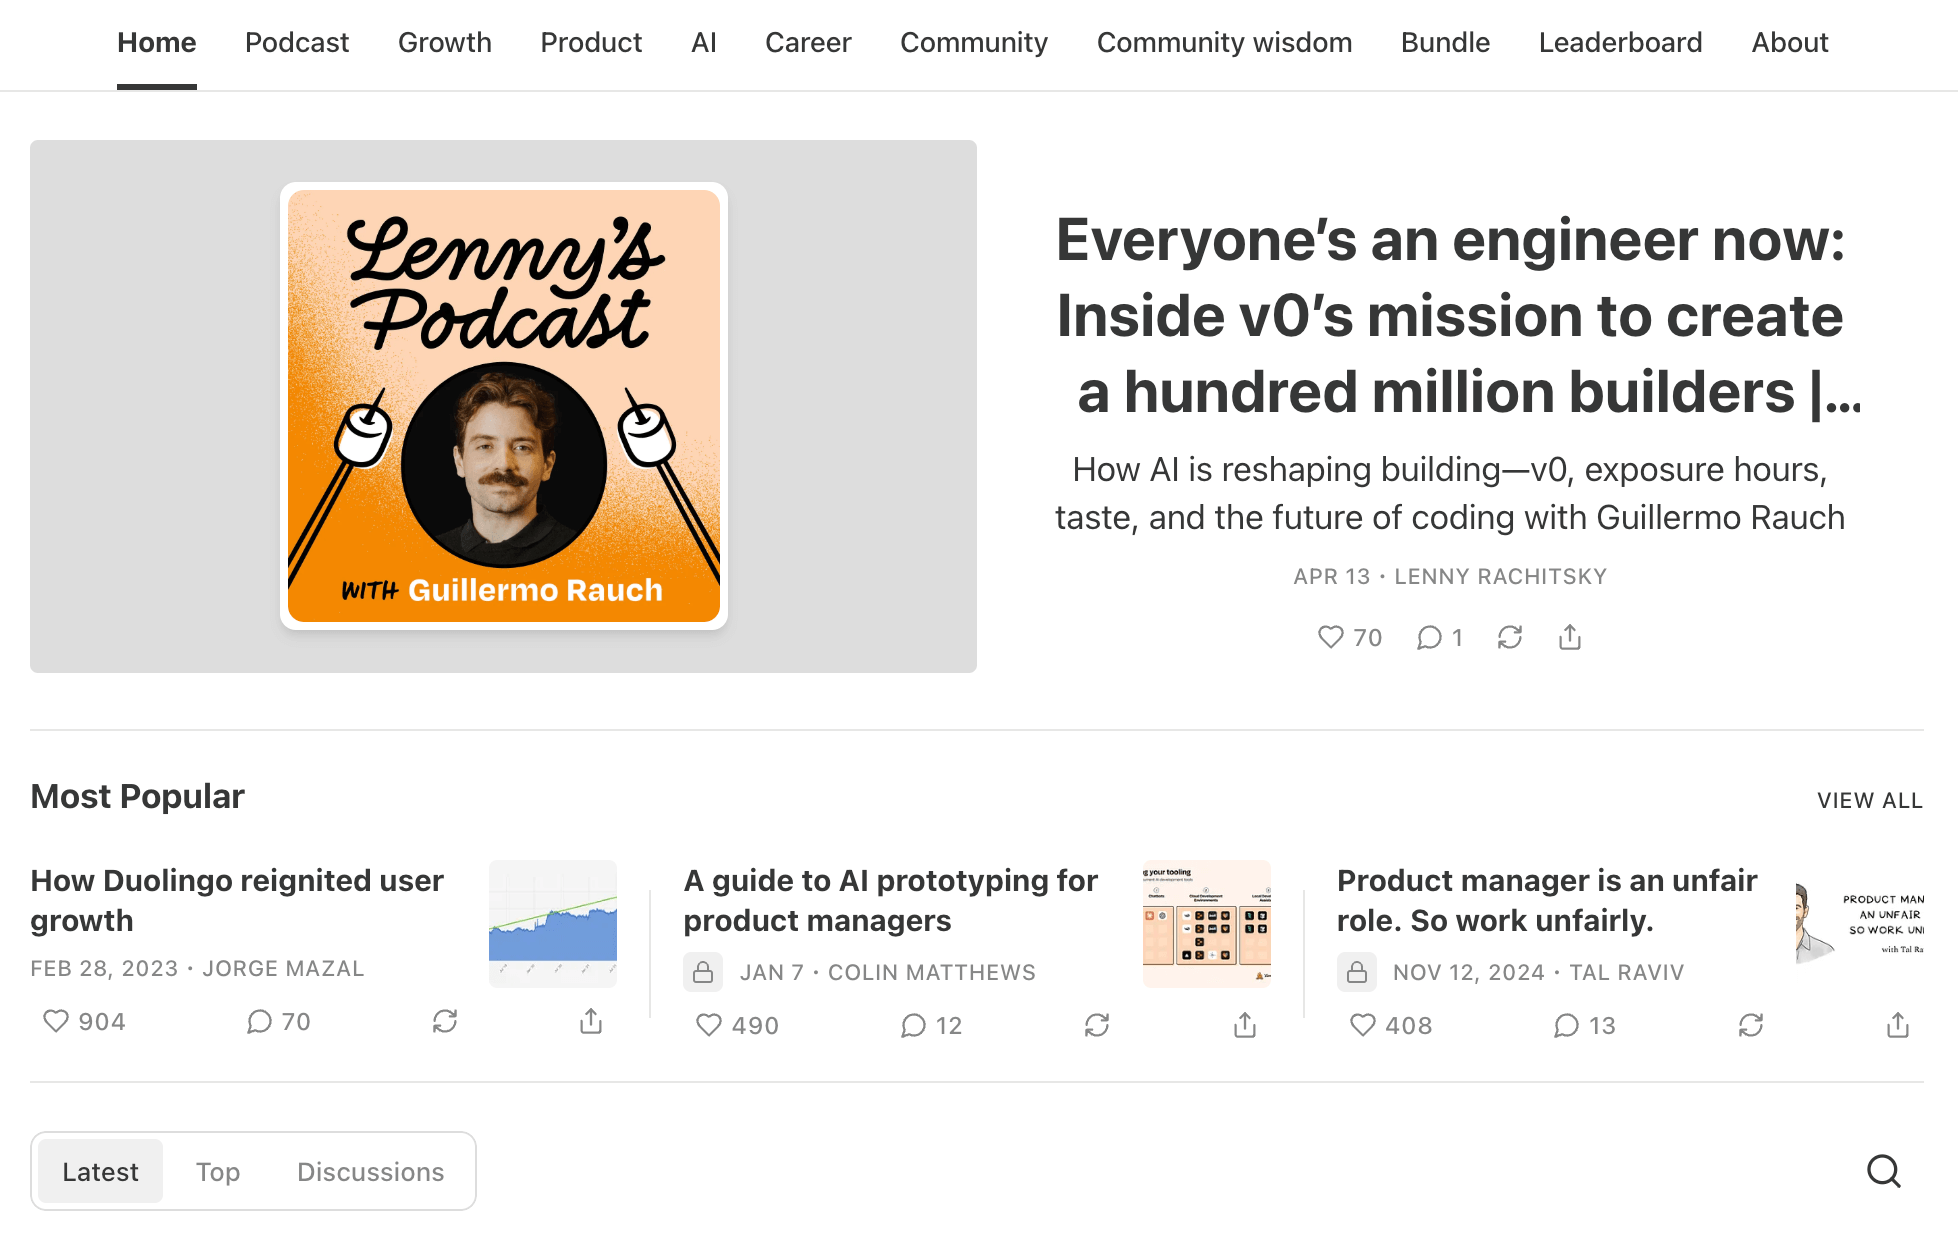Share the Duolingo reignited growth post
Image resolution: width=1958 pixels, height=1246 pixels.
591,1021
